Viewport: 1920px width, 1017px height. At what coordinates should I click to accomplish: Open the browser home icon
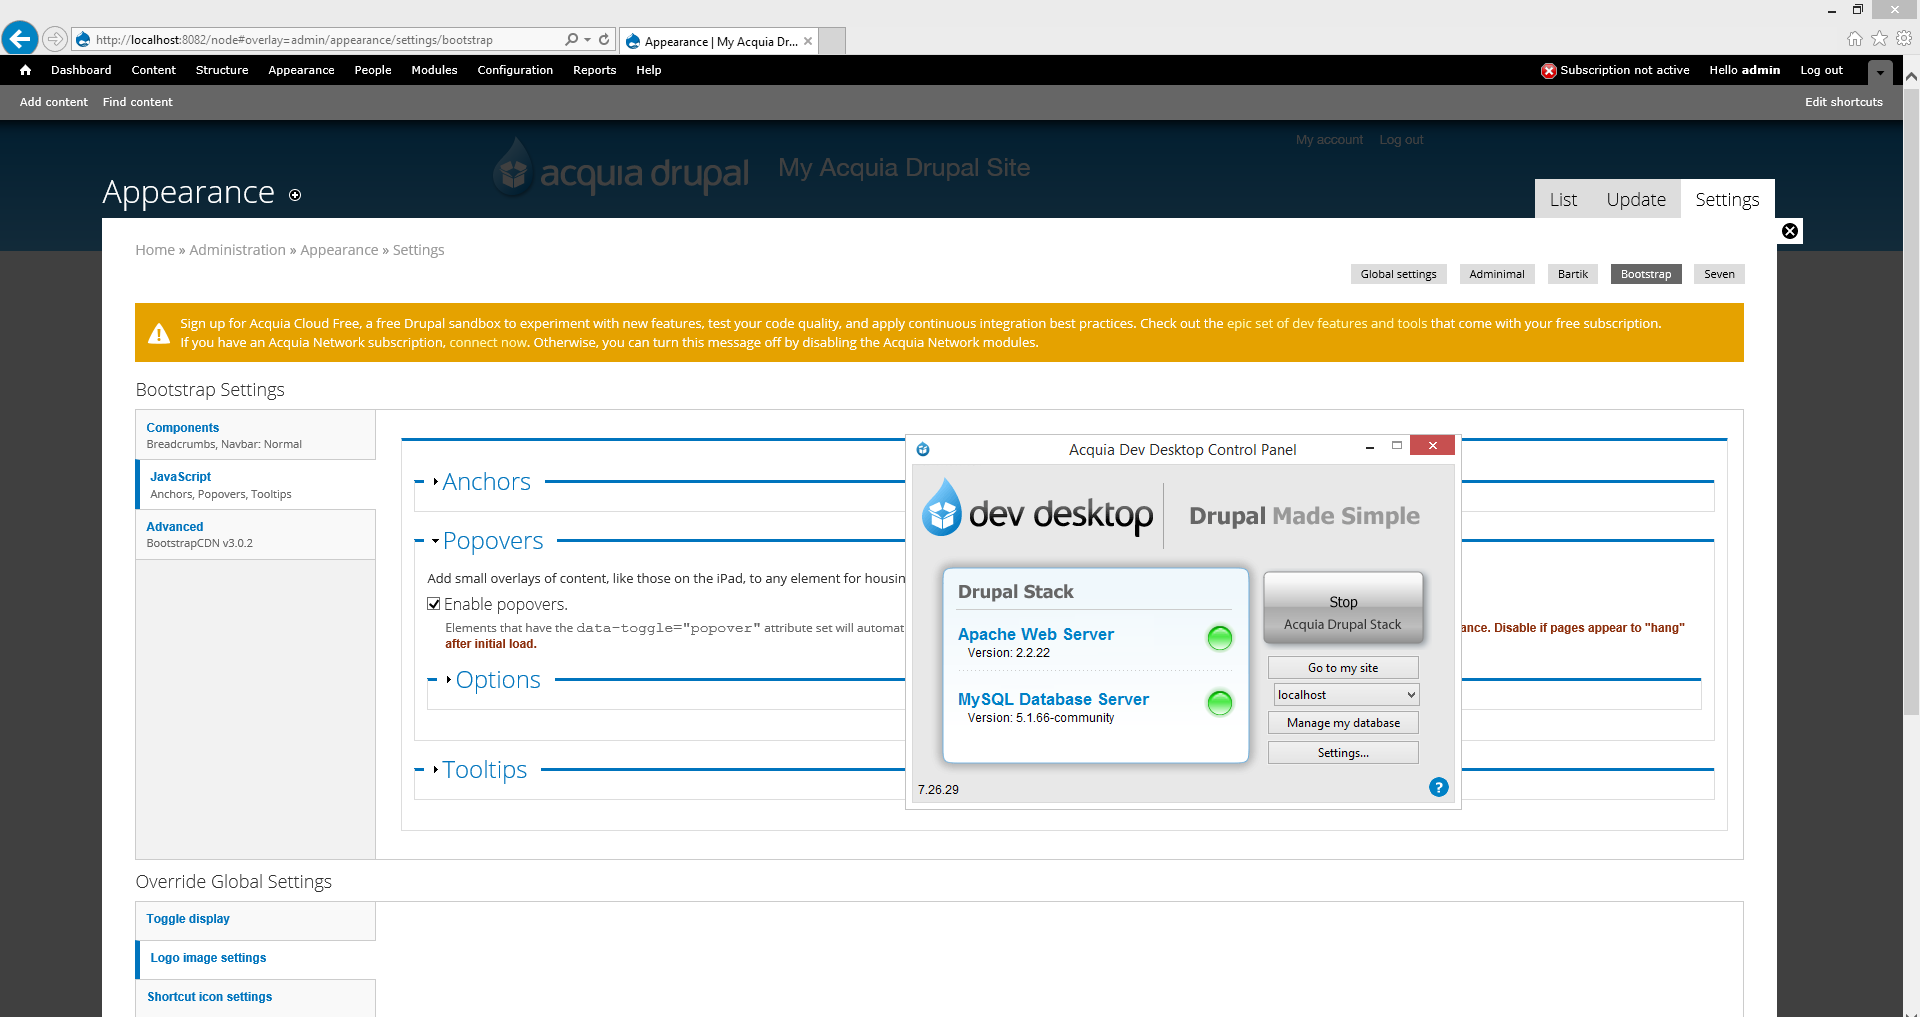coord(1855,39)
